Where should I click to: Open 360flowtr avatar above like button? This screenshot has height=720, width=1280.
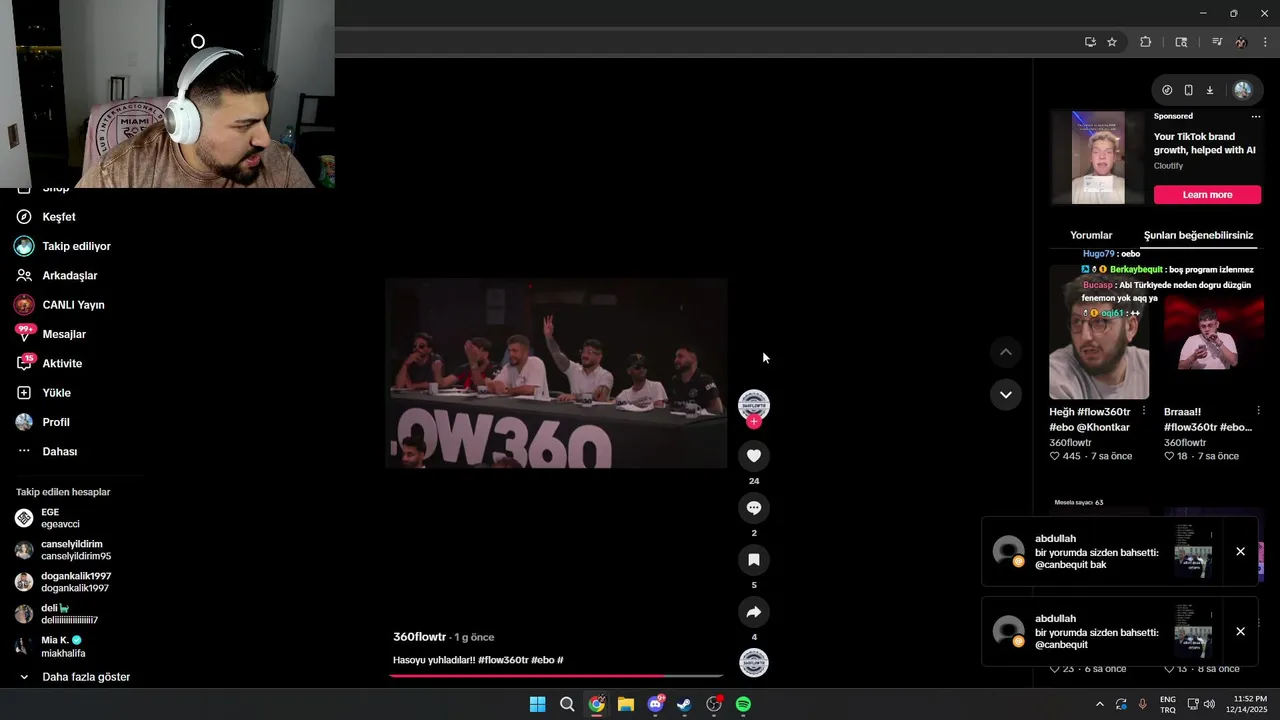tap(754, 404)
